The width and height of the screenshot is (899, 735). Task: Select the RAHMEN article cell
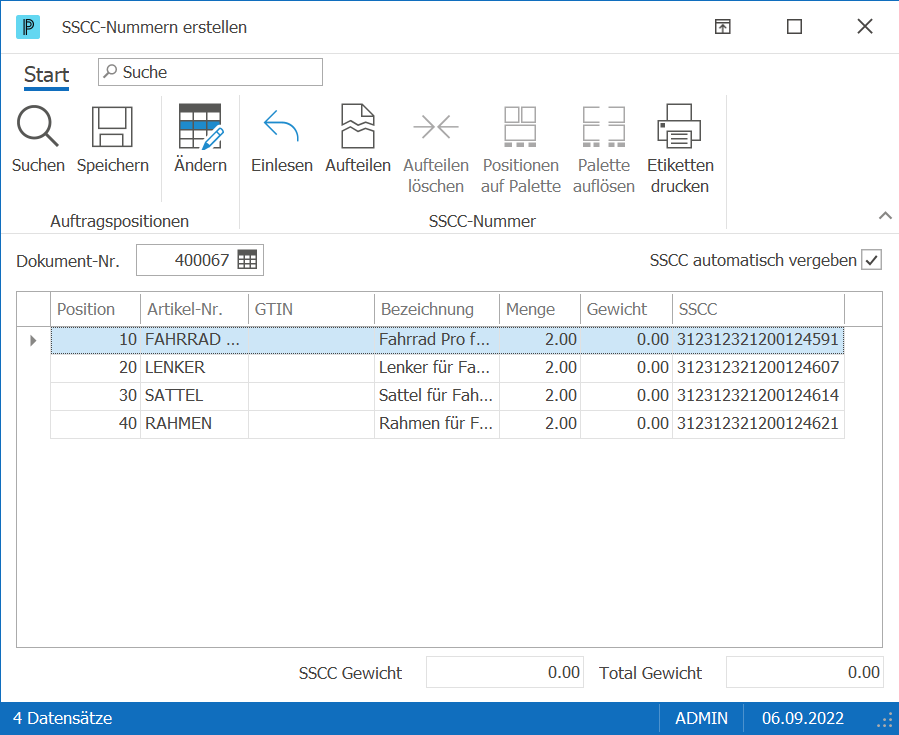(194, 424)
